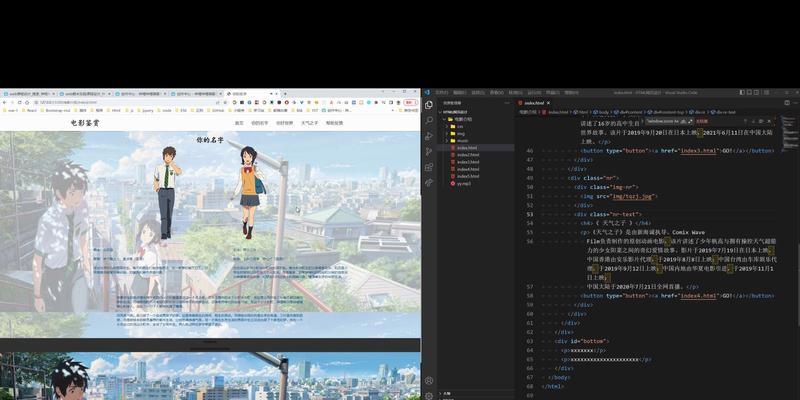
Task: Switch to the third browser tab
Action: pos(141,94)
